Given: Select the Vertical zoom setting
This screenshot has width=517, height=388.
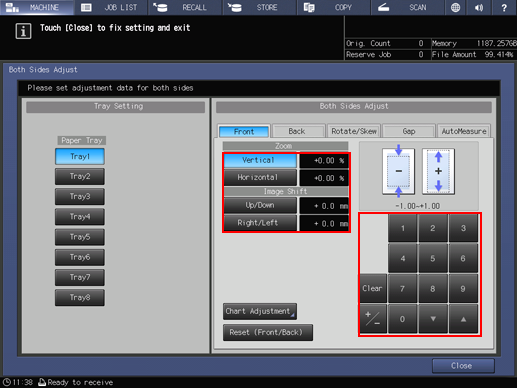Looking at the screenshot, I should 260,160.
